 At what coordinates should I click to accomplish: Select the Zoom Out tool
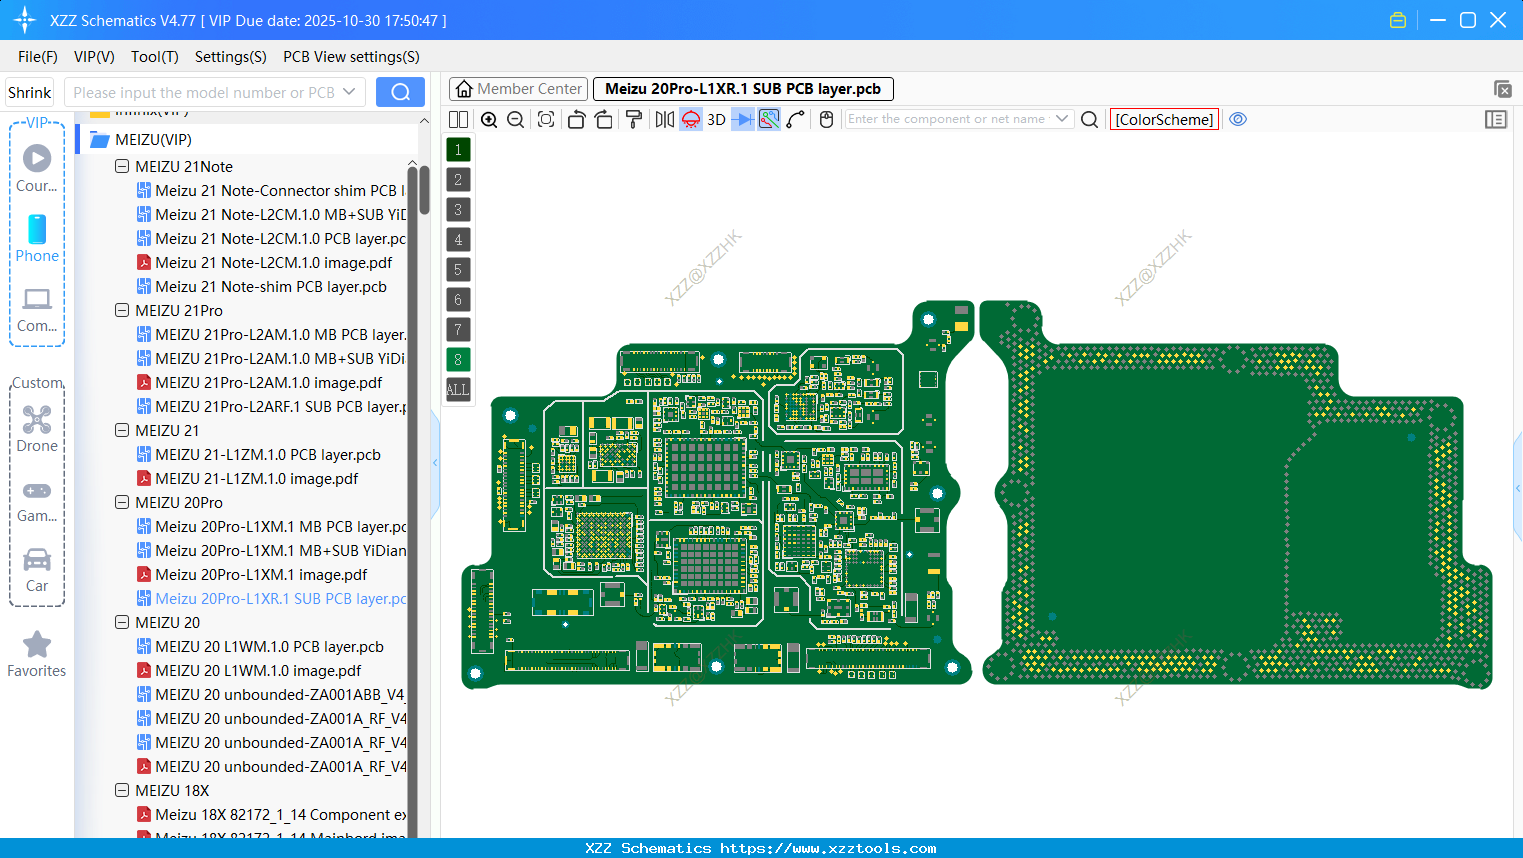click(514, 119)
